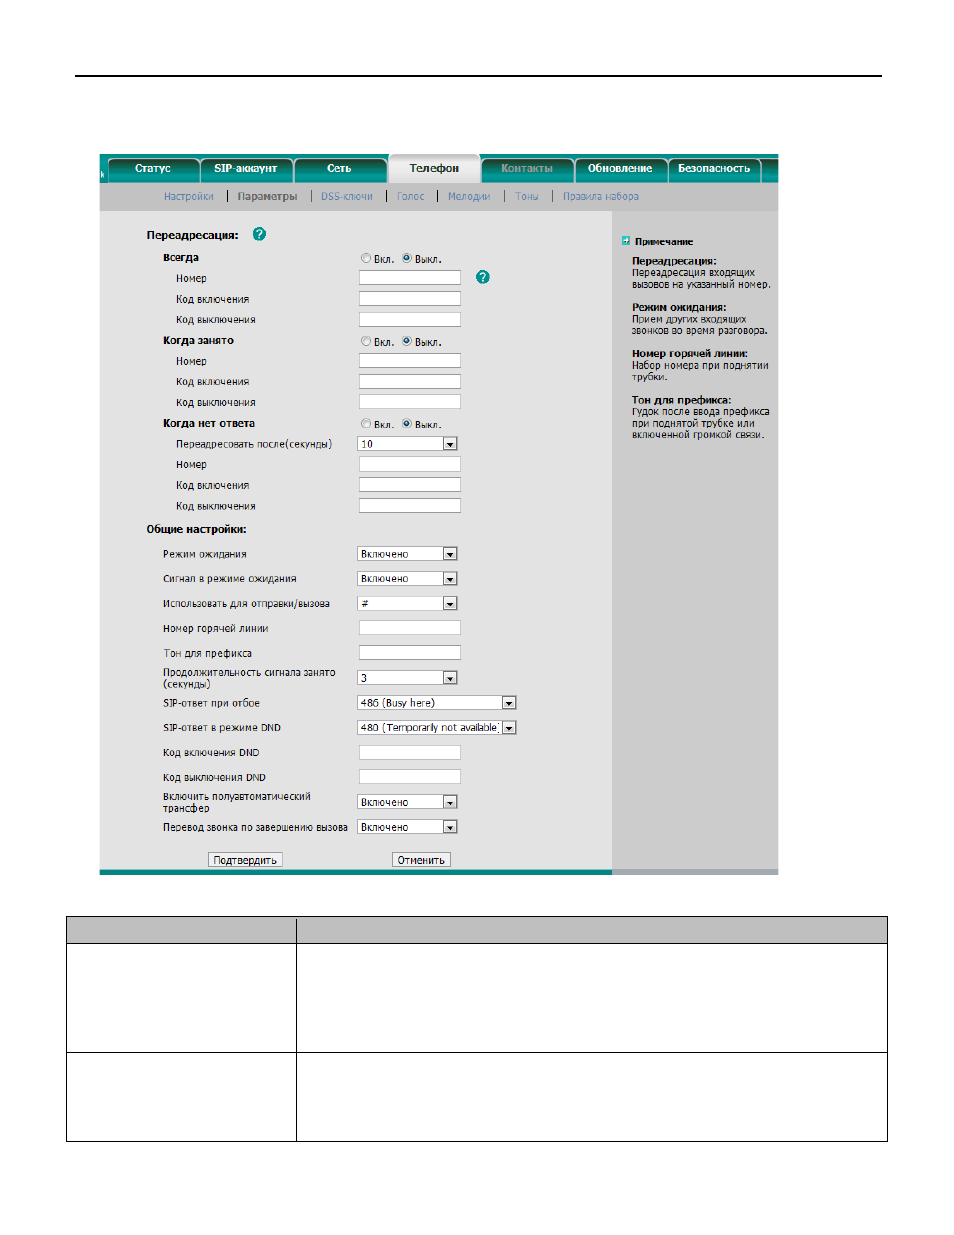This screenshot has width=954, height=1235.
Task: Open the Мелодии submenu link
Action: 469,197
